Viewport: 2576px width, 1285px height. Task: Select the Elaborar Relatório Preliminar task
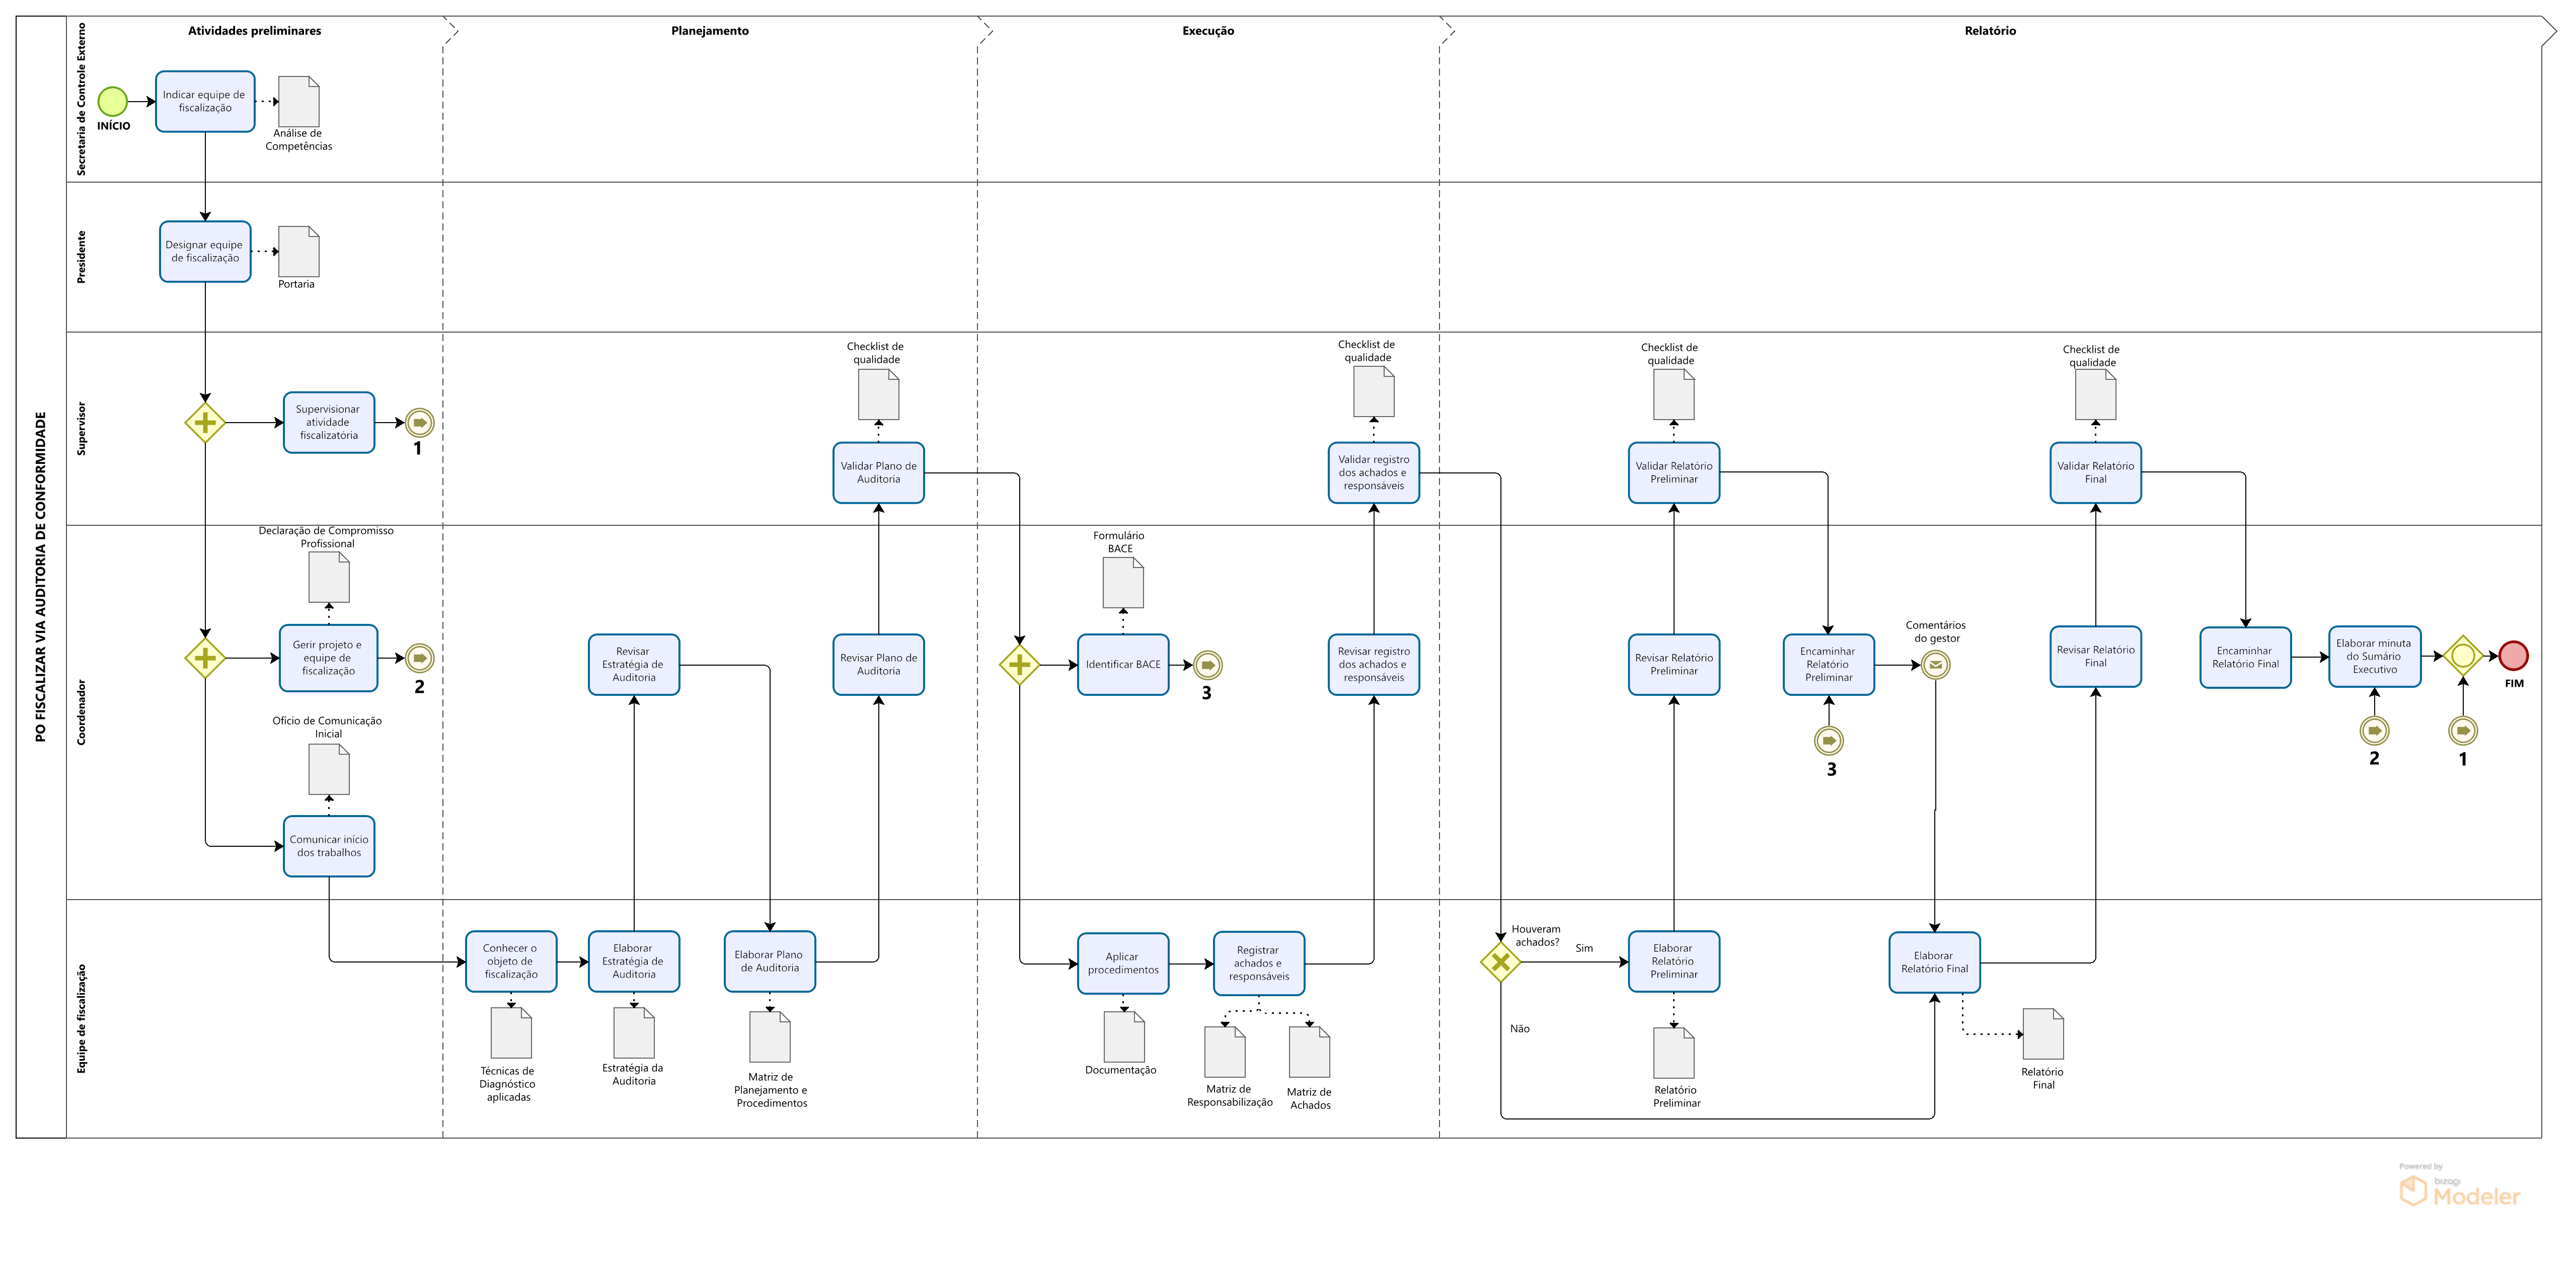[x=1674, y=962]
